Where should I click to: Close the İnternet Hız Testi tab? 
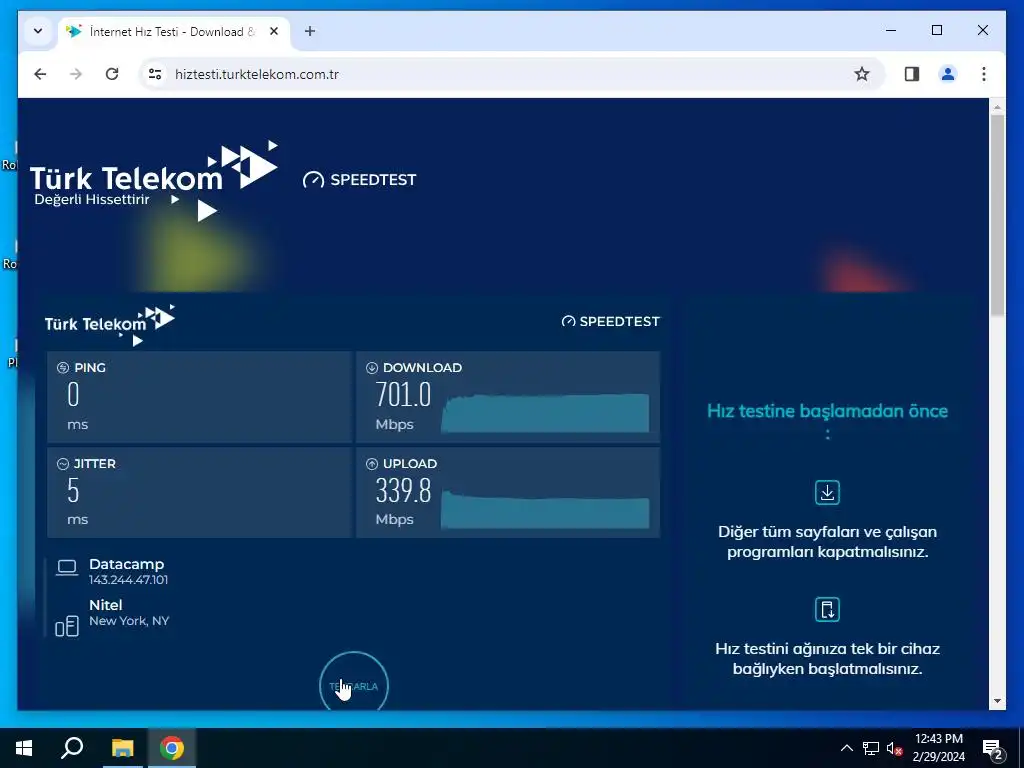click(x=274, y=31)
